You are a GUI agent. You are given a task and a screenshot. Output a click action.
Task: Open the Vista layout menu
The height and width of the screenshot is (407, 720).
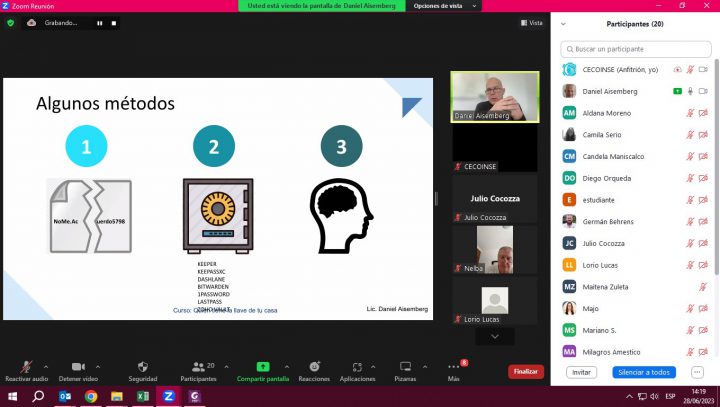click(532, 23)
